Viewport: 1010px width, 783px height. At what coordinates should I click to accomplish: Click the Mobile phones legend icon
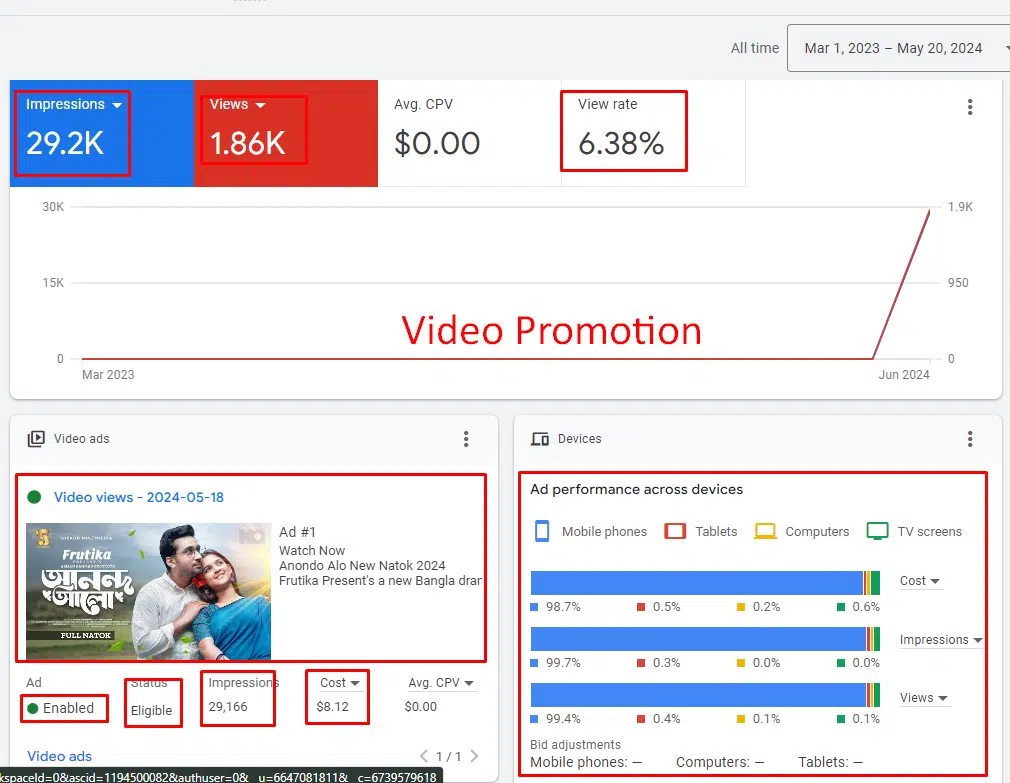(542, 531)
